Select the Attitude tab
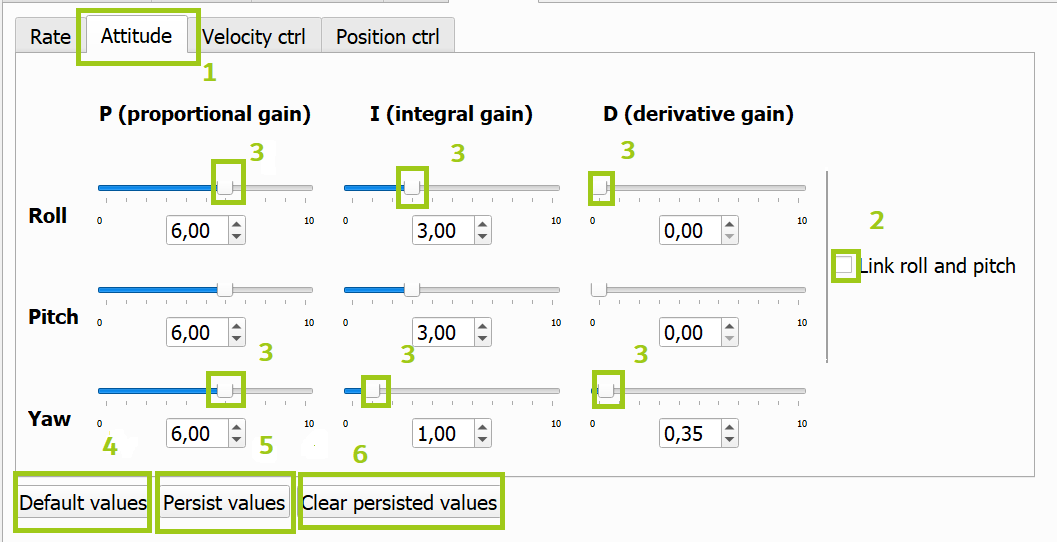1057x542 pixels. click(136, 36)
